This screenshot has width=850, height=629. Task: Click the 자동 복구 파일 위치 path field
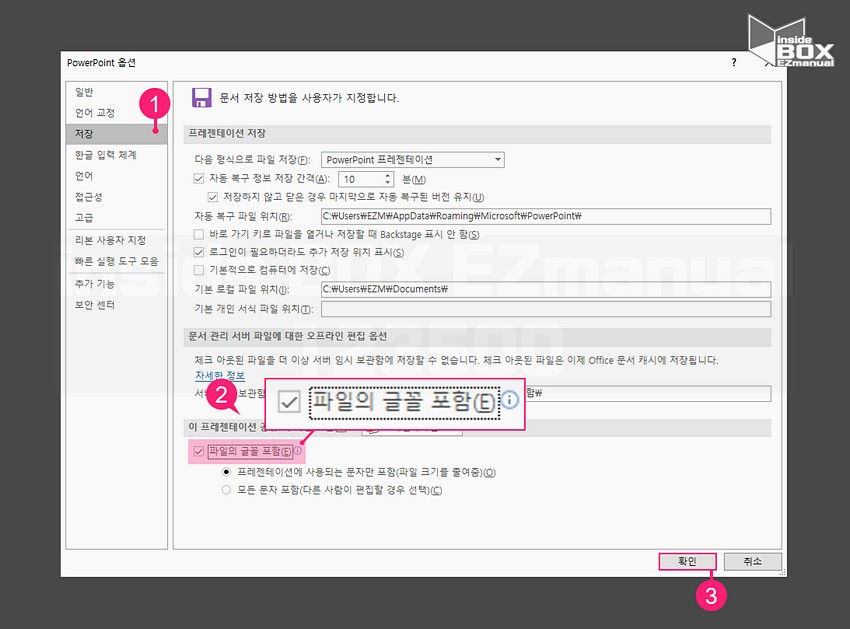click(x=546, y=216)
